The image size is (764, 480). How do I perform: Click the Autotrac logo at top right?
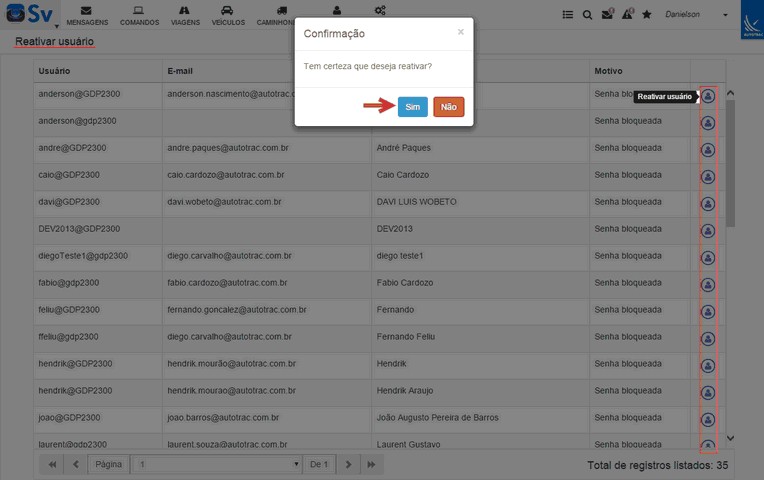coord(752,20)
